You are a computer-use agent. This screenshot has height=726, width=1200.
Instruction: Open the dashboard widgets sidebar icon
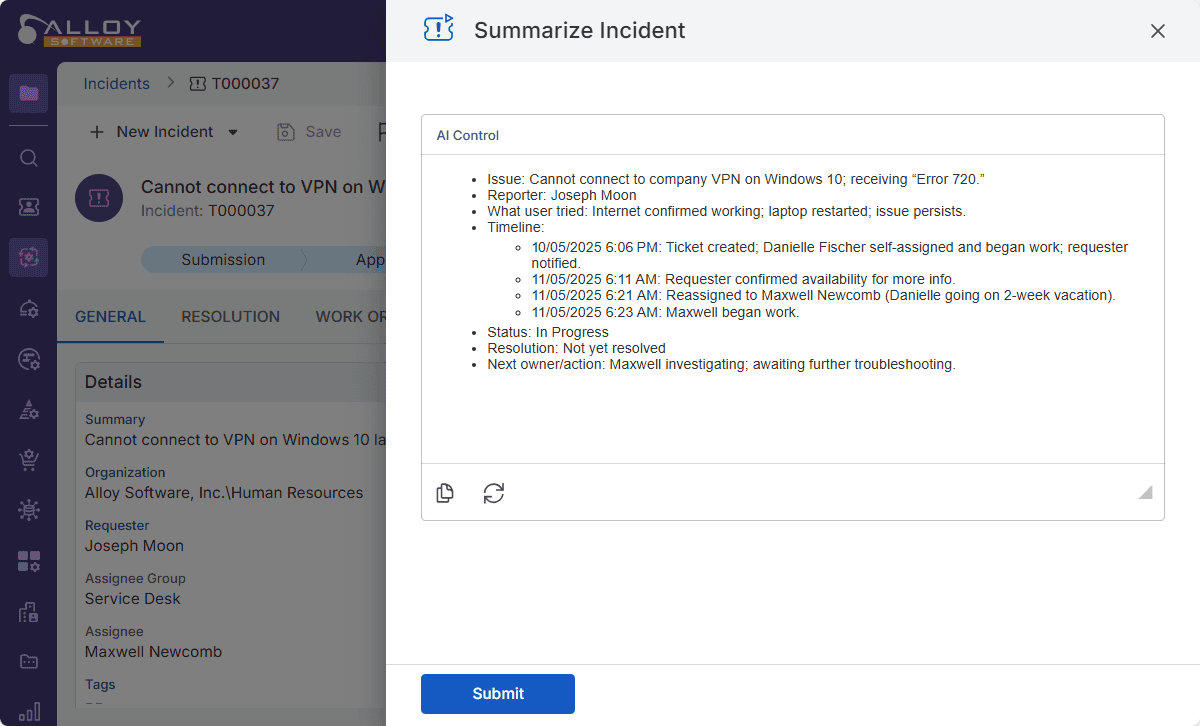tap(29, 561)
